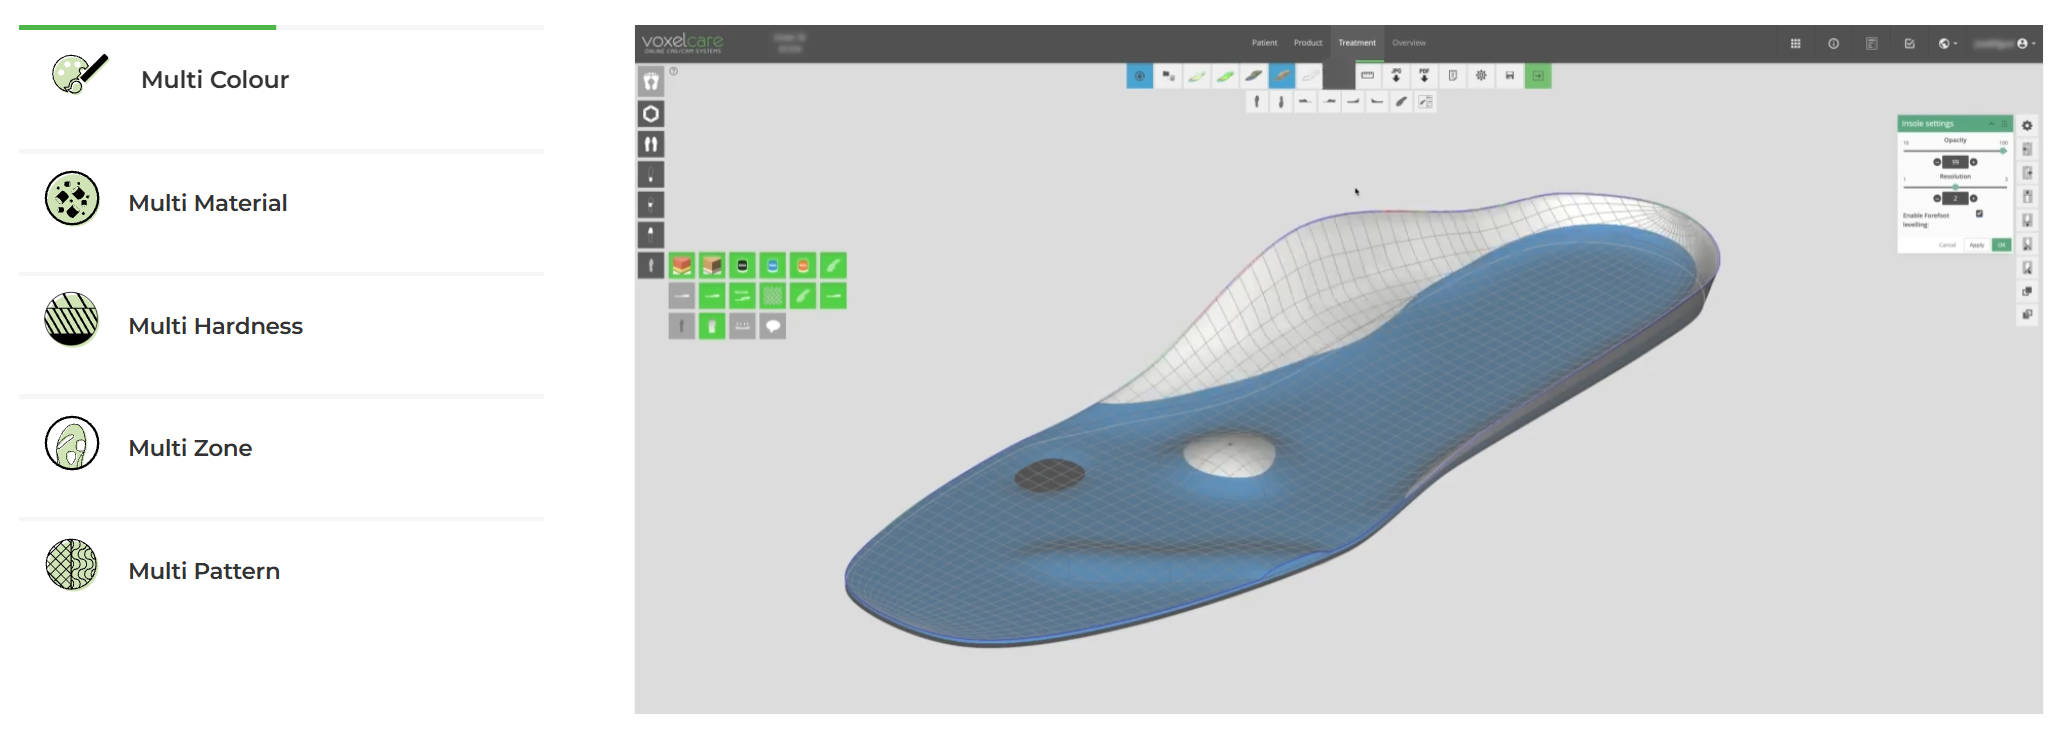The height and width of the screenshot is (729, 2055).
Task: Switch to the Overview tab
Action: [1408, 43]
